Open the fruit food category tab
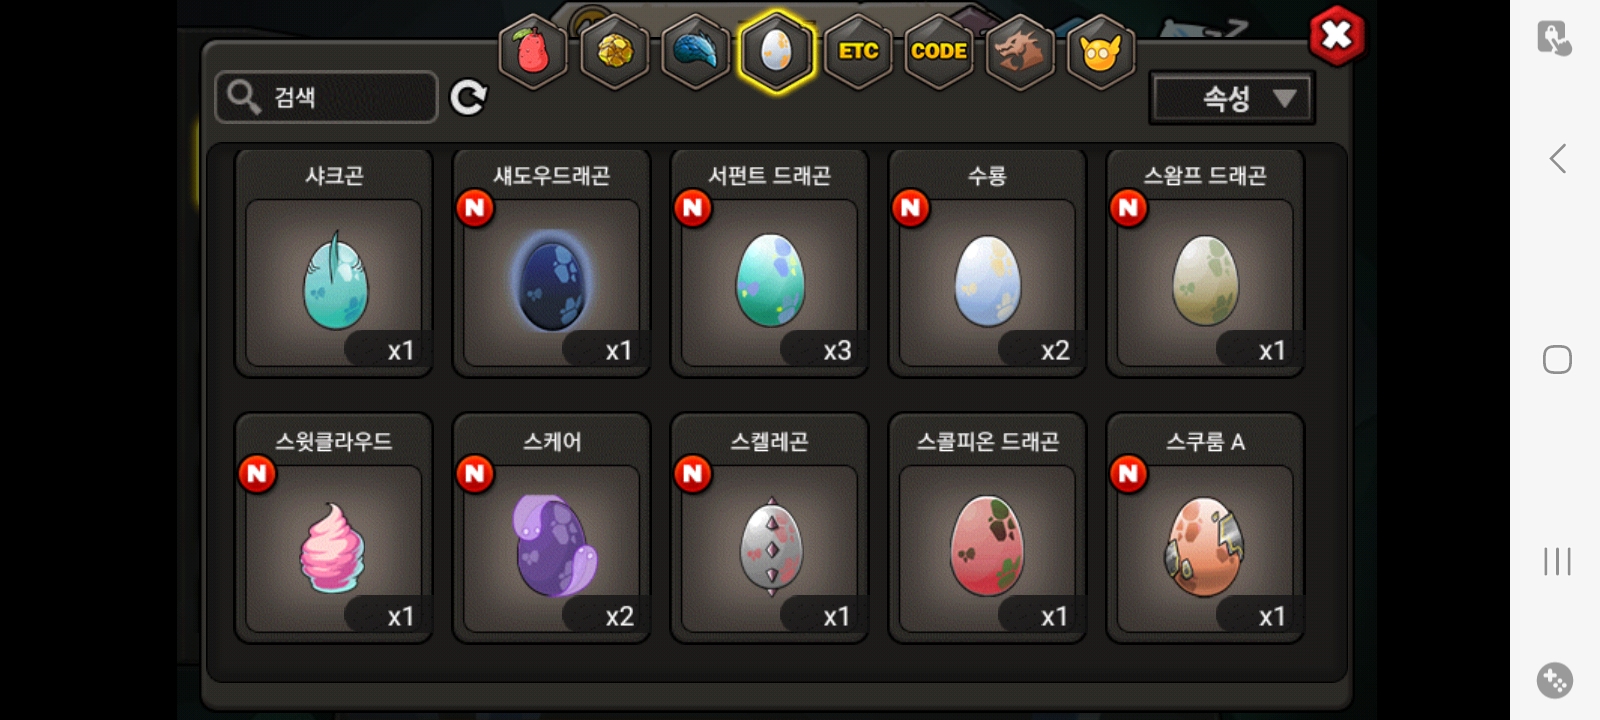The width and height of the screenshot is (1600, 720). tap(533, 51)
